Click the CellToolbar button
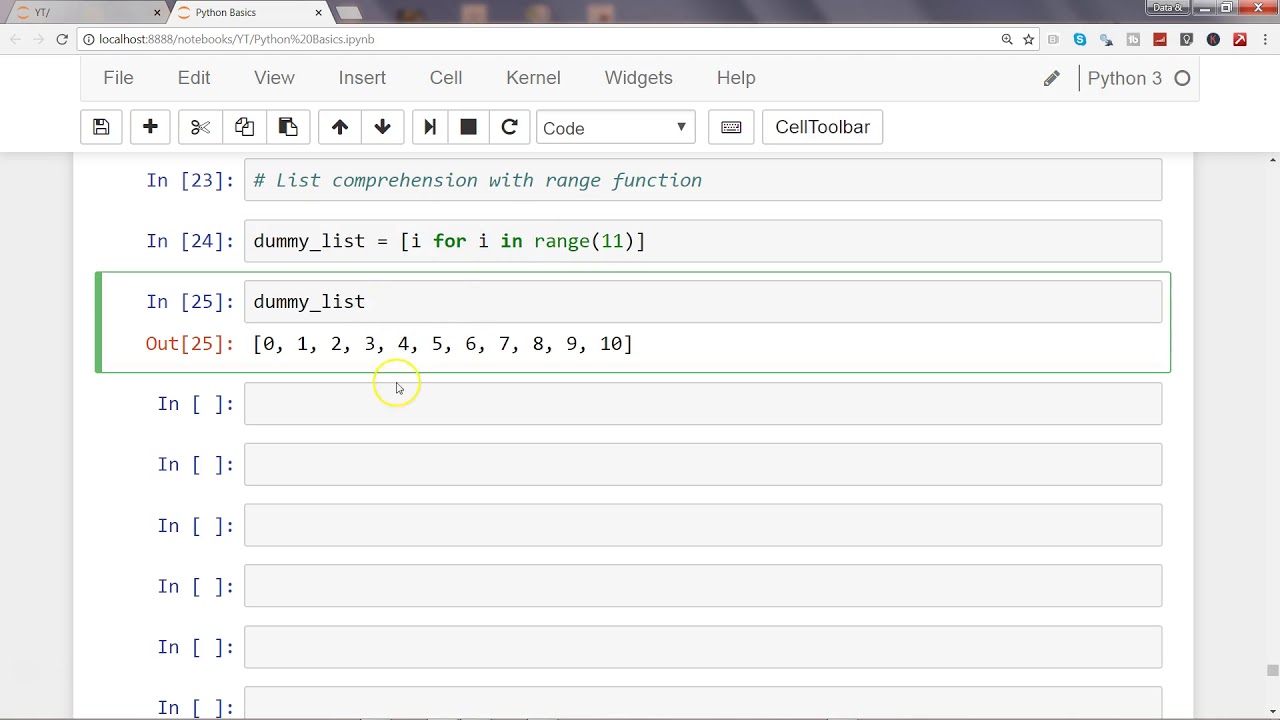1280x720 pixels. coord(822,127)
